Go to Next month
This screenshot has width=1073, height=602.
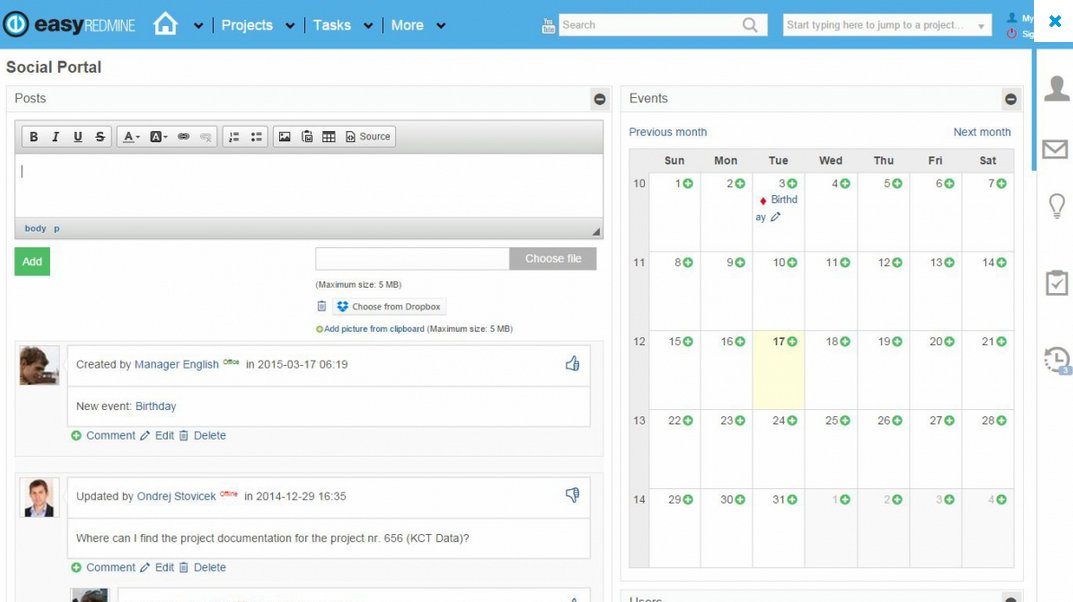(x=982, y=132)
